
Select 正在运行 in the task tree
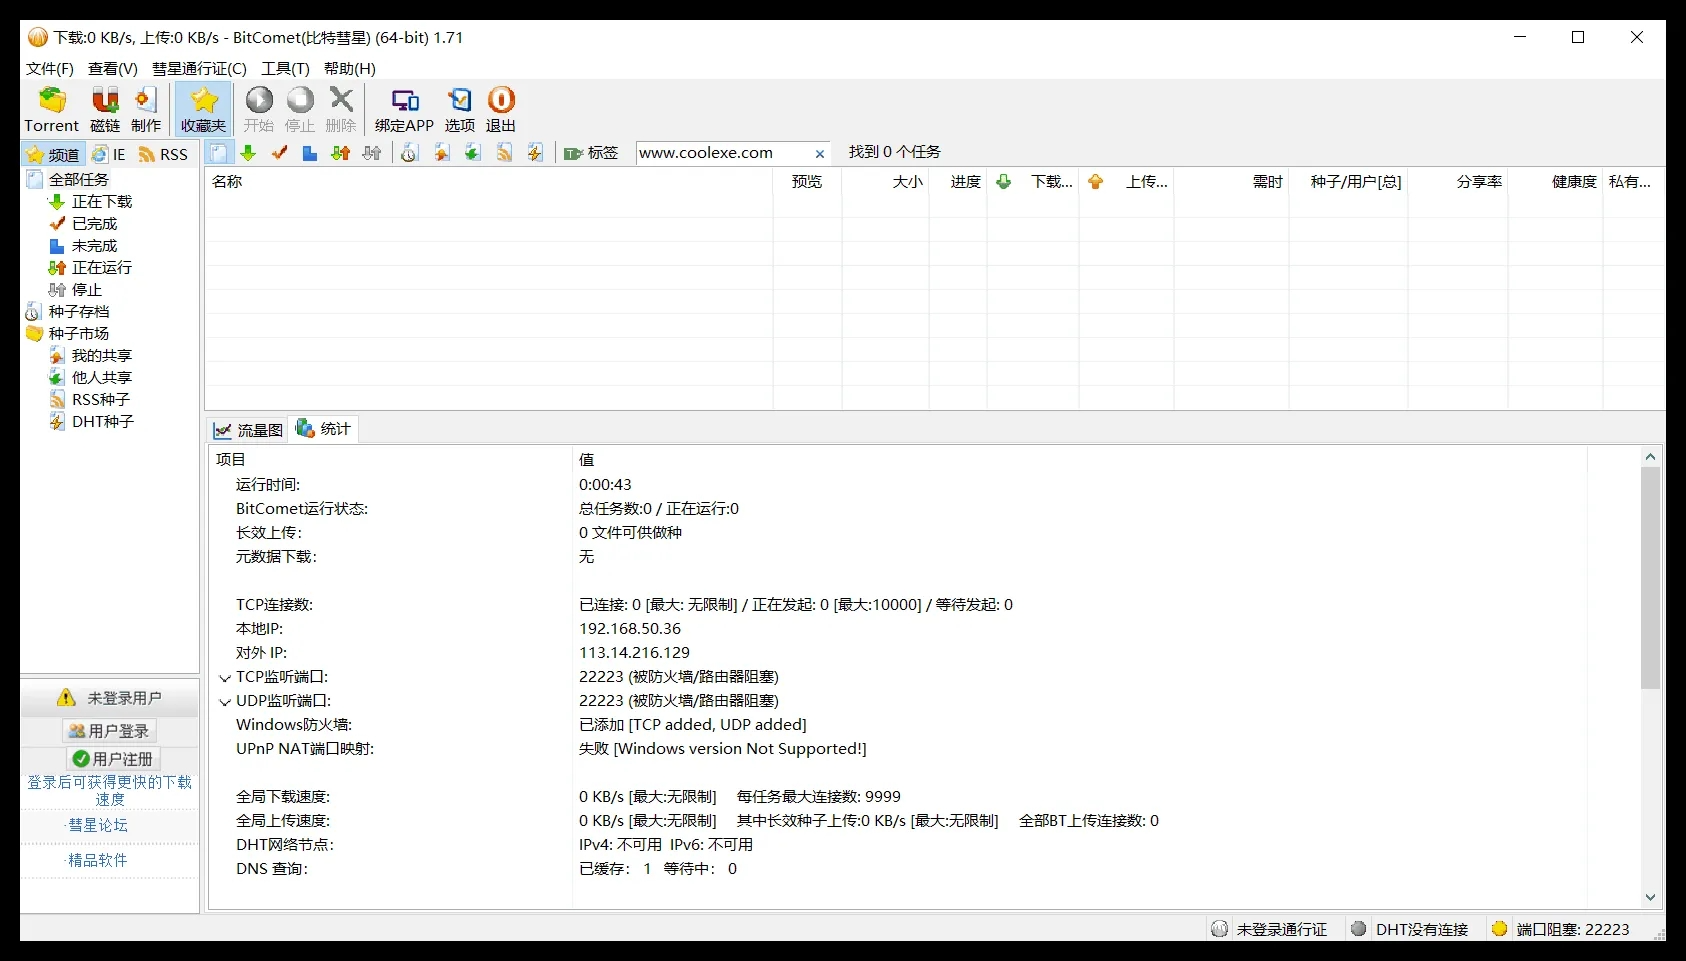pos(102,268)
